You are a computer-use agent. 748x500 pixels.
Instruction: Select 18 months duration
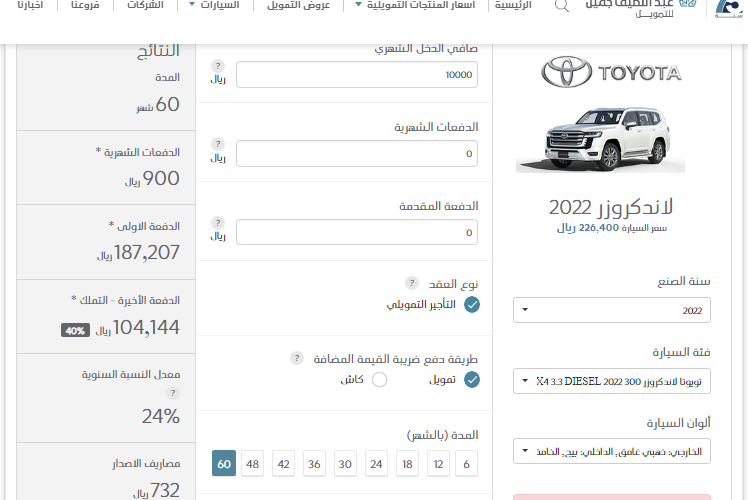click(x=407, y=463)
